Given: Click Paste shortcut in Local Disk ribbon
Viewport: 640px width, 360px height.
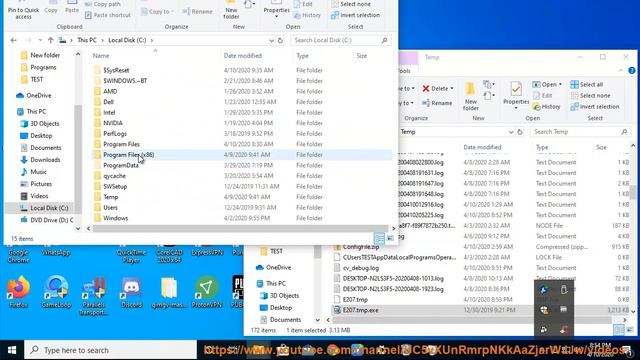Looking at the screenshot, I should coord(108,15).
